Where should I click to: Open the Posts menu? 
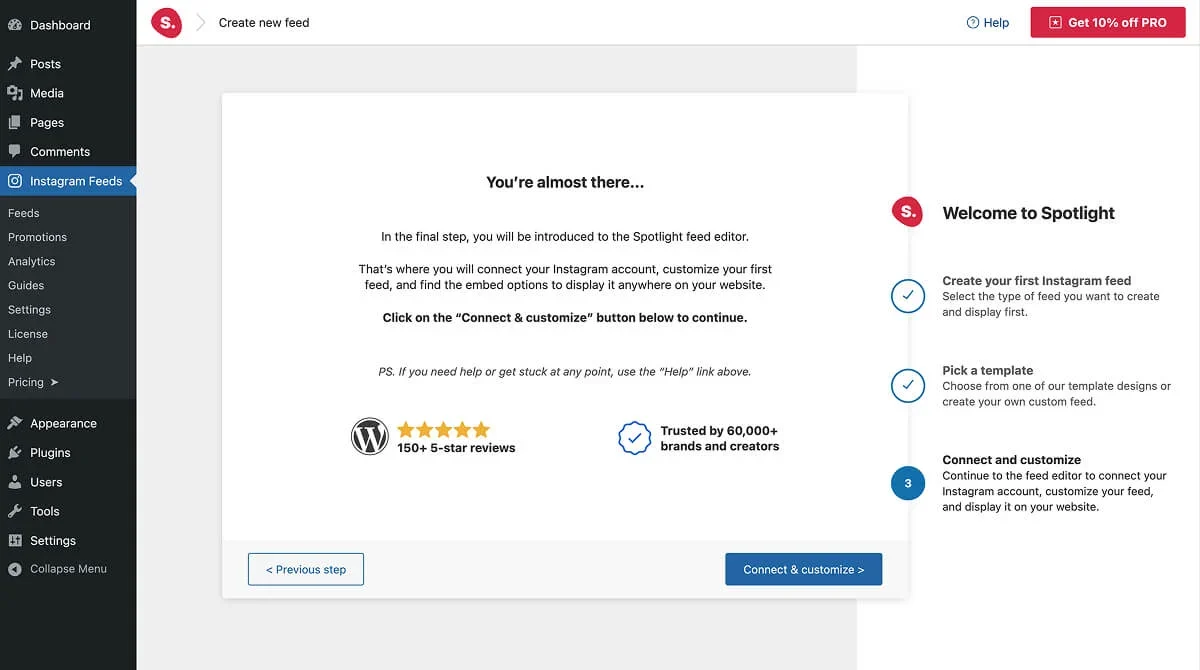tap(68, 64)
